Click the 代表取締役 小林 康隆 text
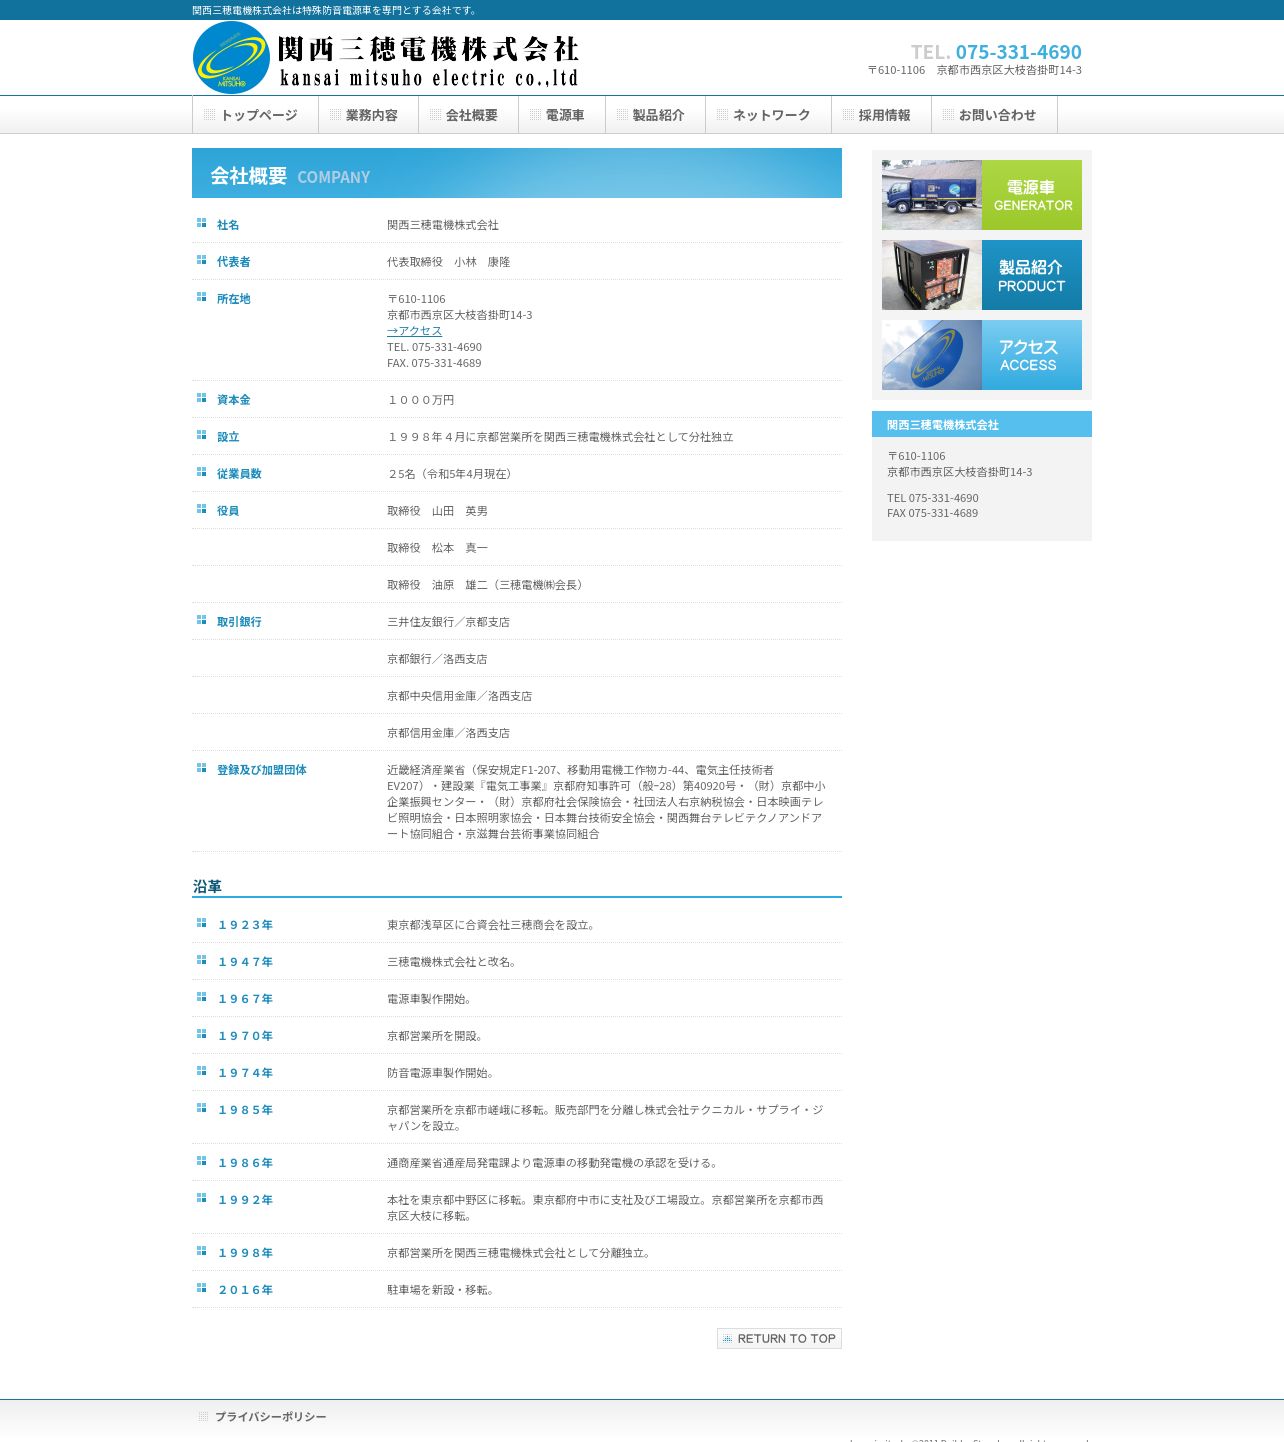Viewport: 1284px width, 1442px height. (x=449, y=262)
